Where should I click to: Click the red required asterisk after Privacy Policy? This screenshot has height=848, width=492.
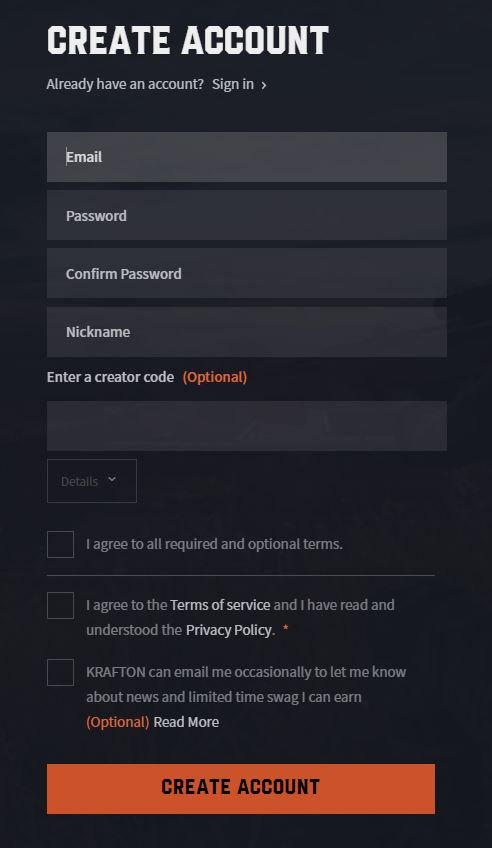pos(285,628)
